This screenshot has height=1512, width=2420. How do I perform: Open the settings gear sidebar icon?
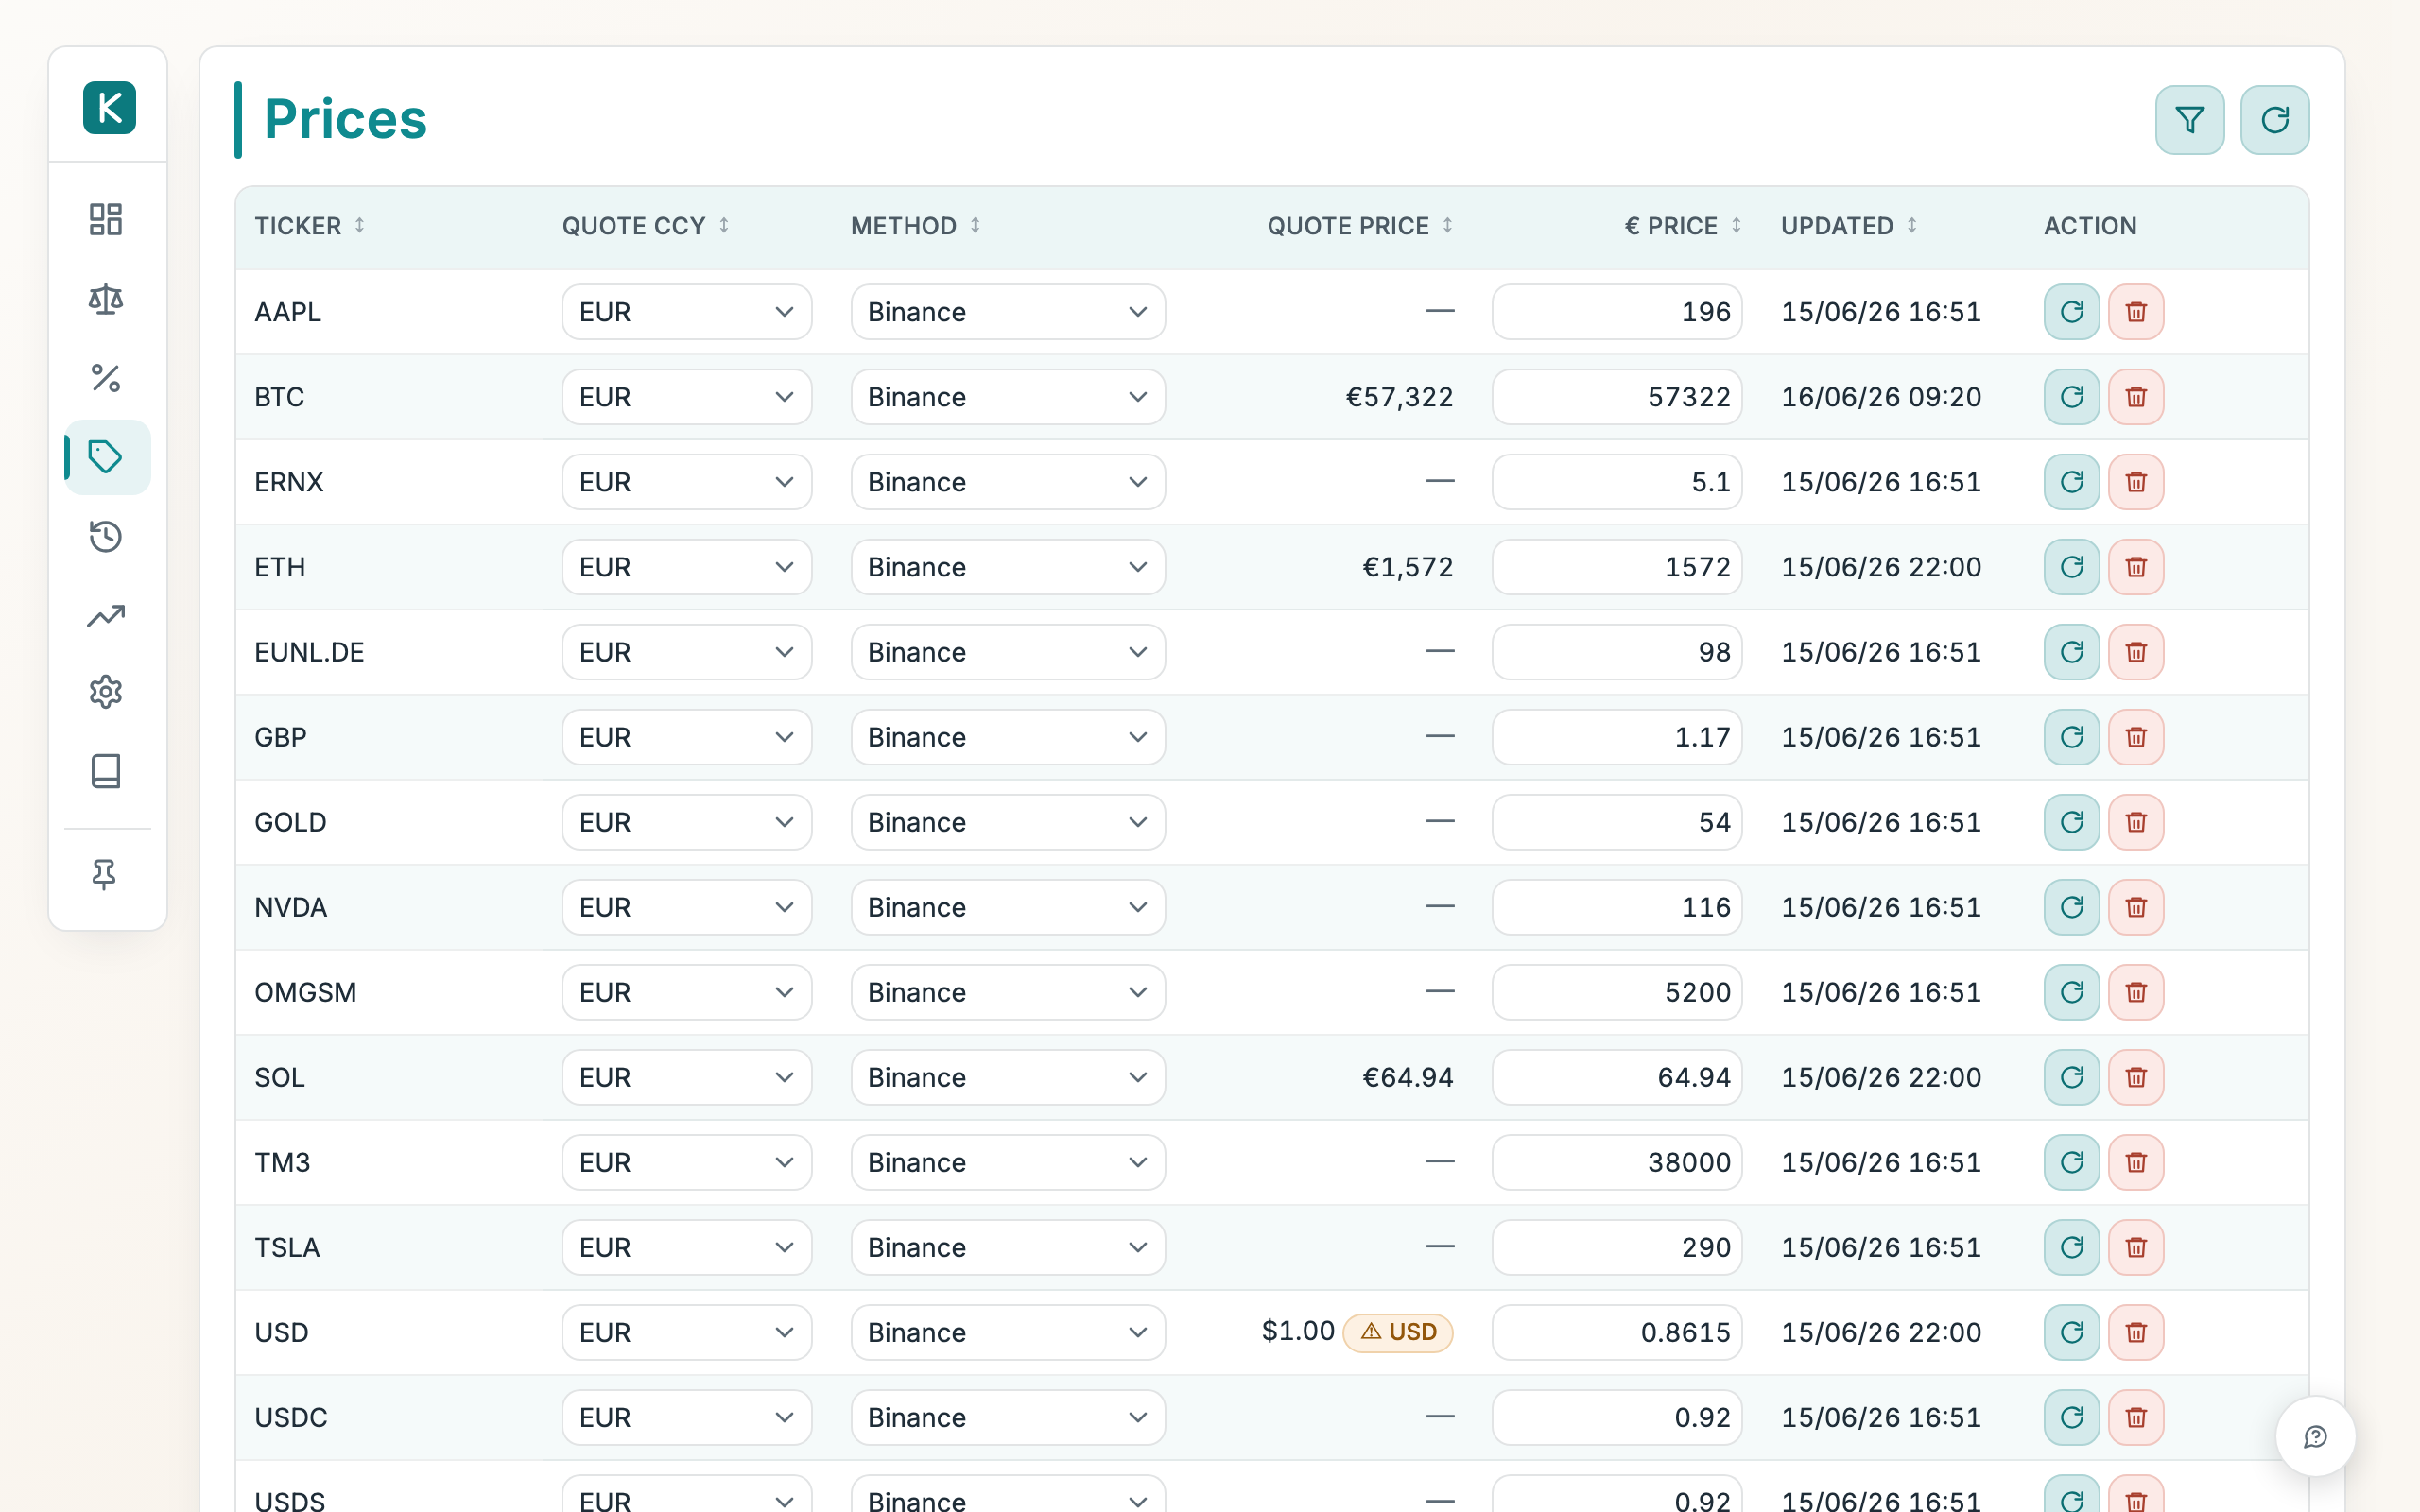click(106, 692)
